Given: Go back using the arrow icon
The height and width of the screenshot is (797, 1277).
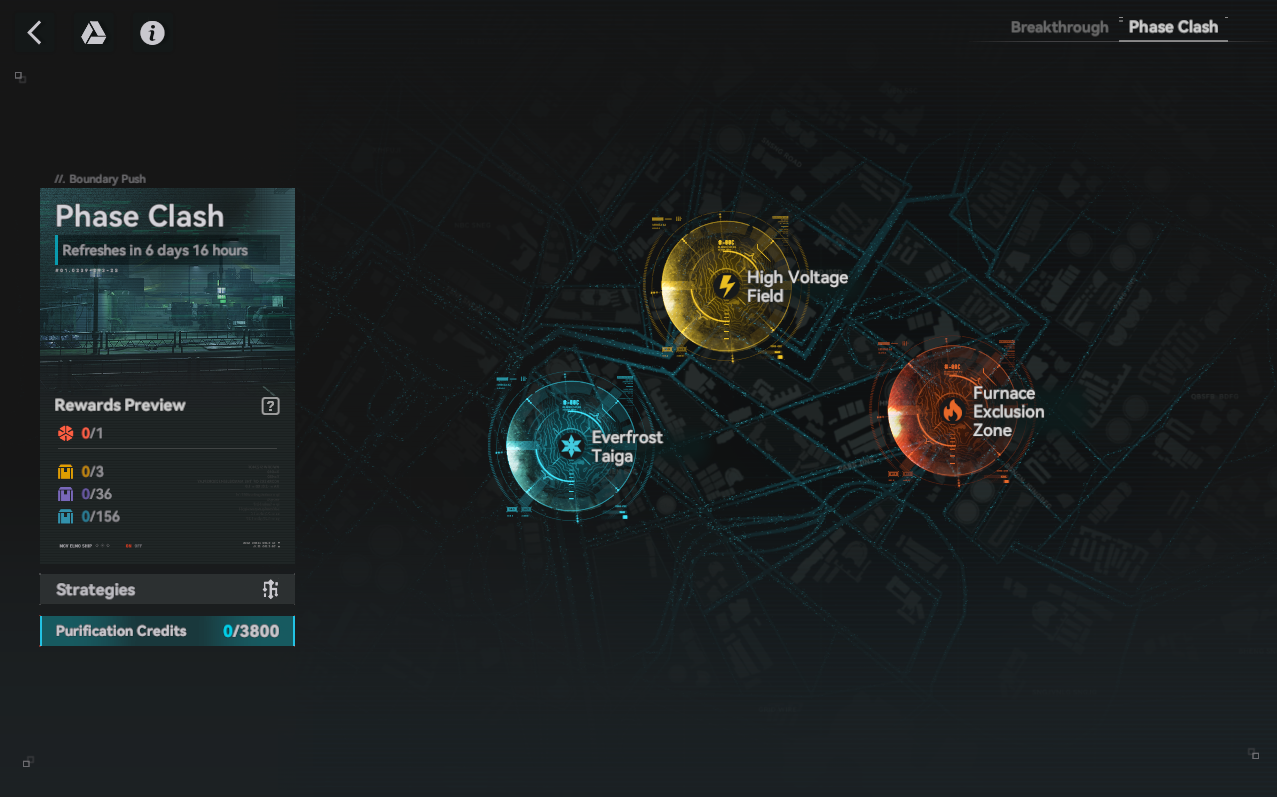Looking at the screenshot, I should pos(35,33).
